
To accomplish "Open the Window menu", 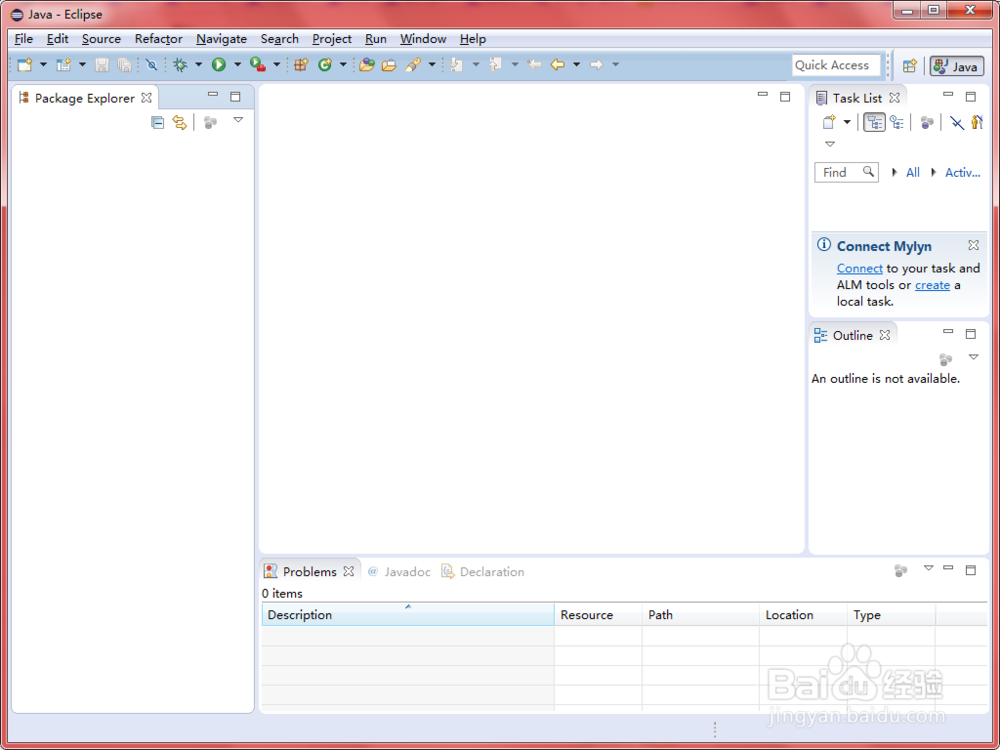I will (x=423, y=39).
